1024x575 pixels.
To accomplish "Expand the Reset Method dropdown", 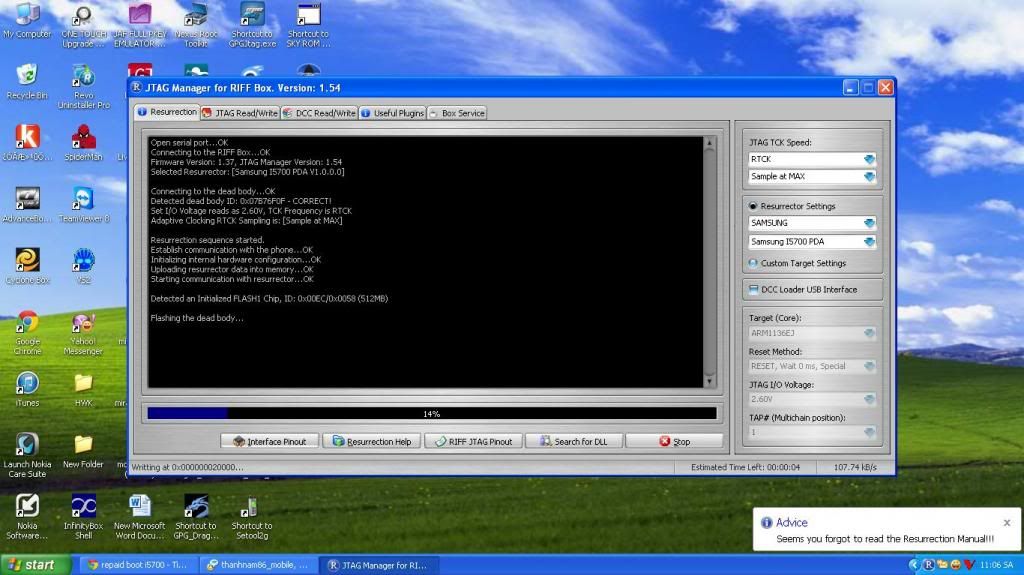I will 869,366.
